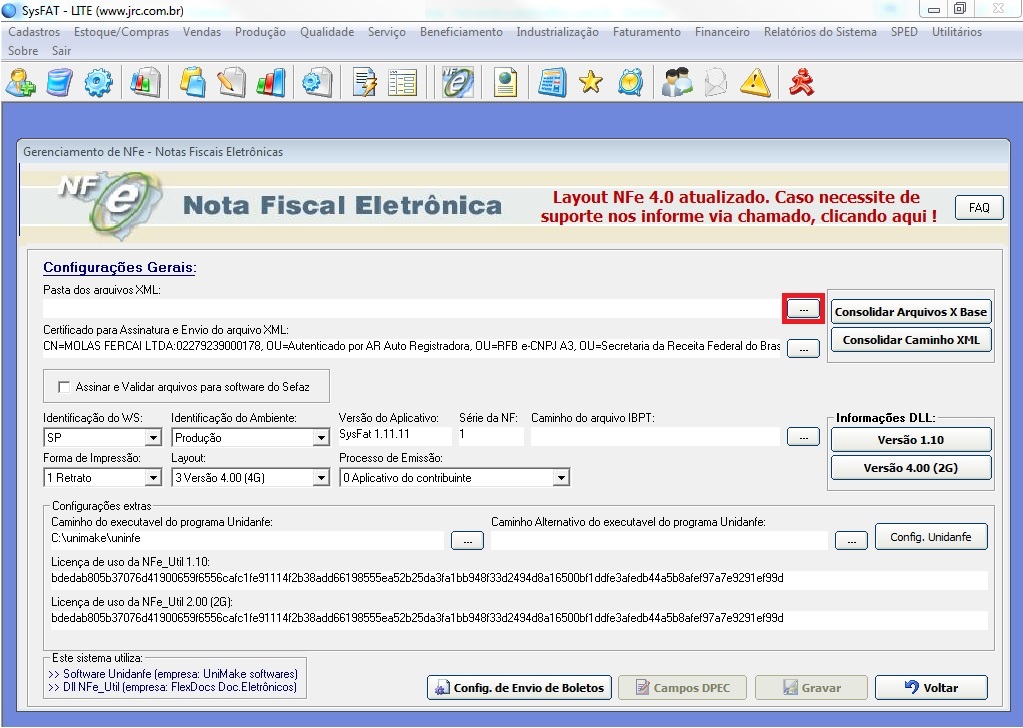Screen dimensions: 1023x728
Task: Open the Estoque/Compras menu
Action: click(x=121, y=32)
